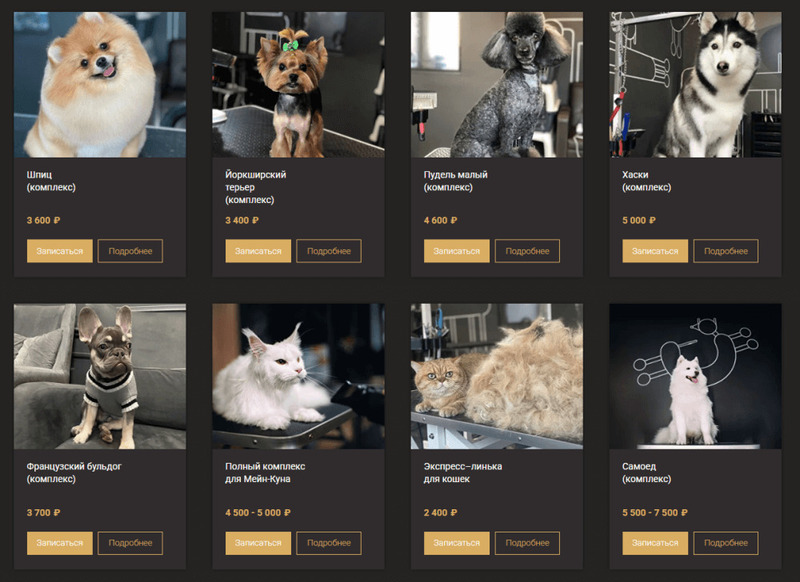
Task: View 'Подробнее' for Йоркширский терьер
Action: (329, 251)
